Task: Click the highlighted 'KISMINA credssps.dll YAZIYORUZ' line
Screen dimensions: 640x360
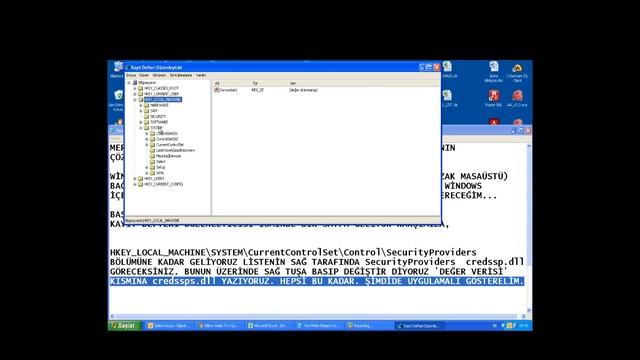Action: click(x=317, y=281)
